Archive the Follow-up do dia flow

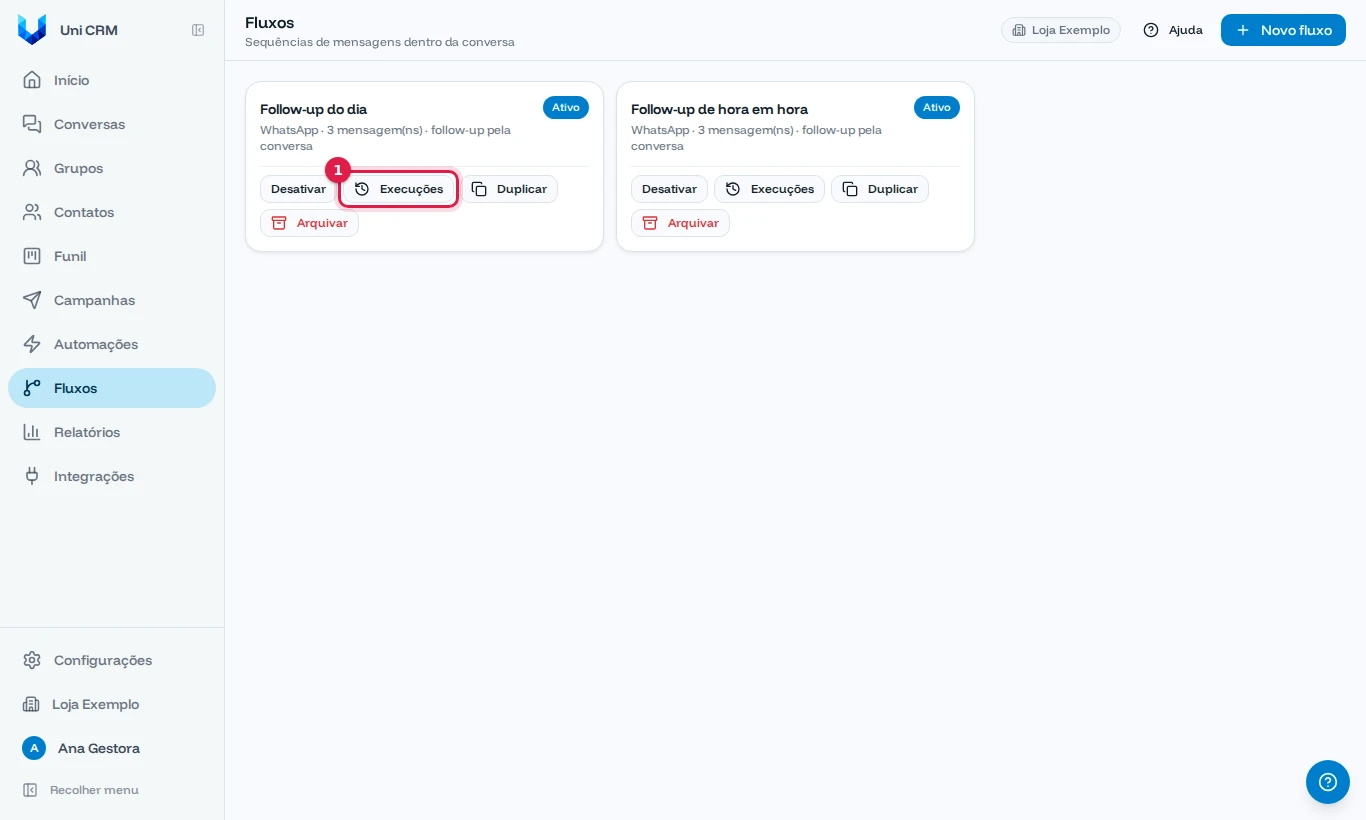point(309,223)
